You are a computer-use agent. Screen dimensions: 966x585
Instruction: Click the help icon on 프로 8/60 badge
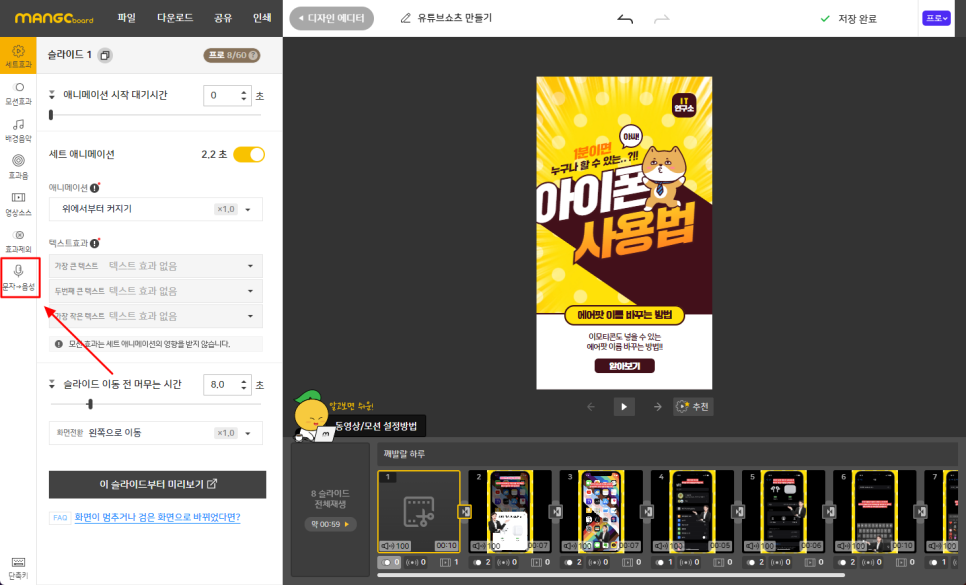253,55
